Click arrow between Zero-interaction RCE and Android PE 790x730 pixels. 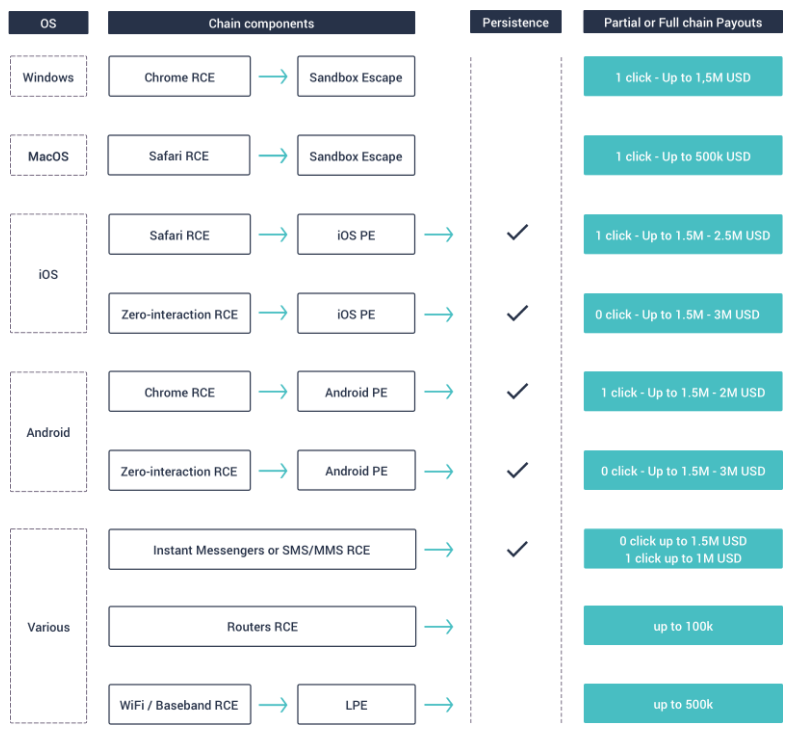click(x=273, y=471)
